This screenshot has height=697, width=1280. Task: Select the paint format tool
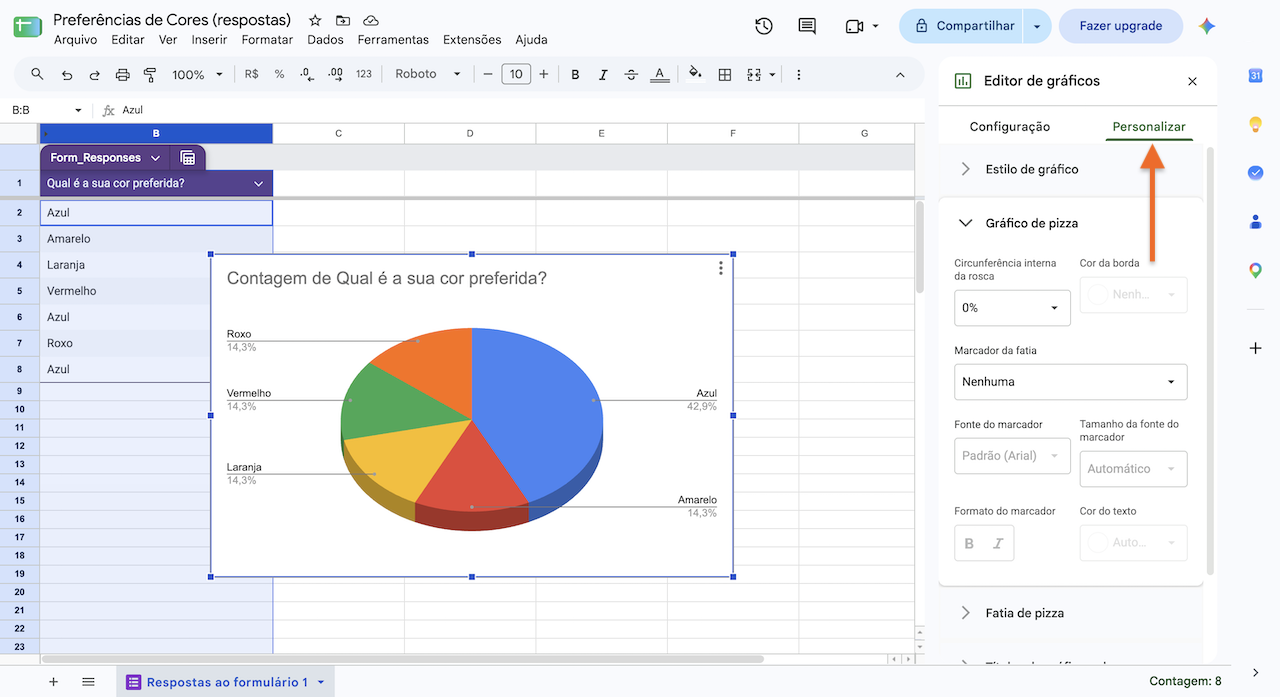pos(151,74)
